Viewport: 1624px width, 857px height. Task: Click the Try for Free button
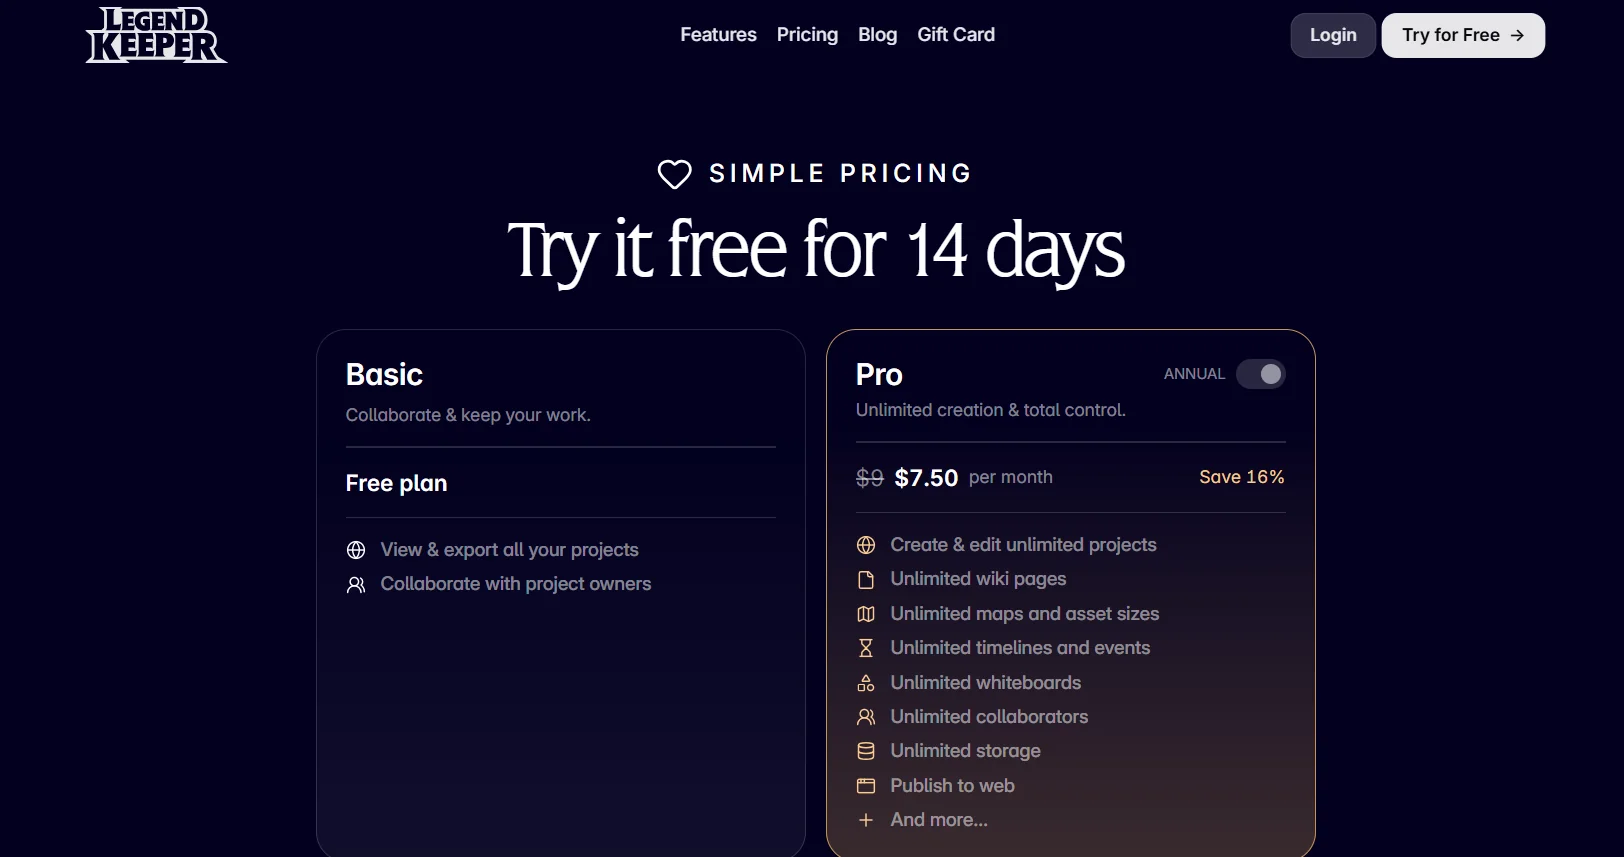(x=1462, y=35)
